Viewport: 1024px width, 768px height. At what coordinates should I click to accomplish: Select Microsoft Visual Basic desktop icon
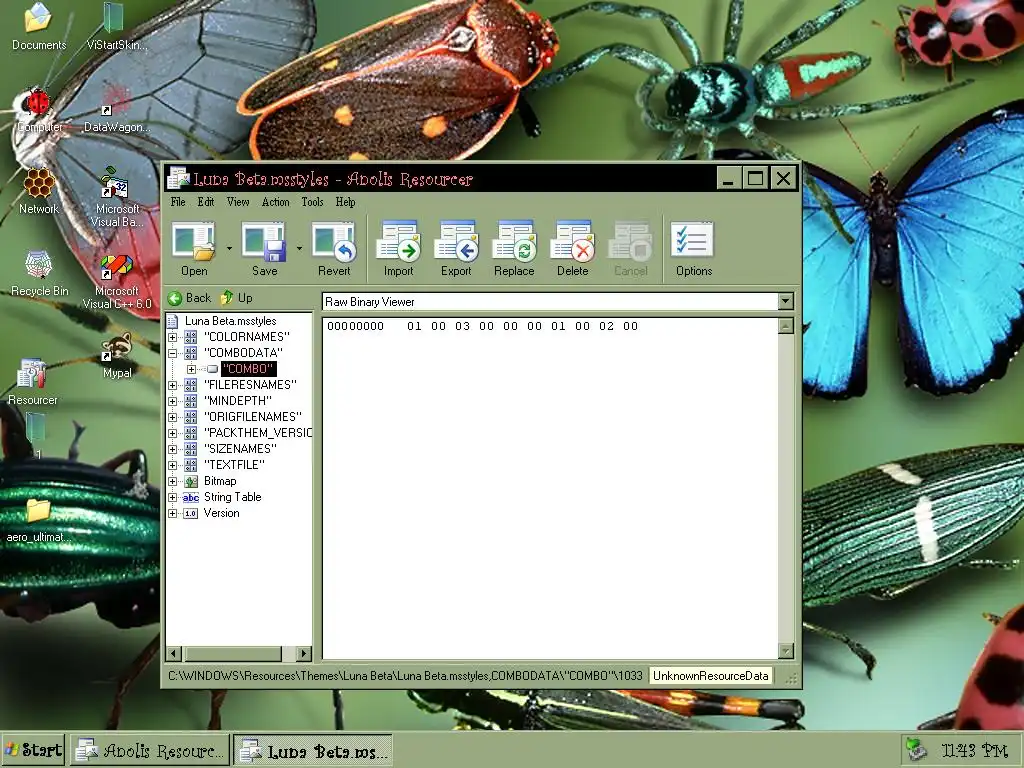(116, 197)
